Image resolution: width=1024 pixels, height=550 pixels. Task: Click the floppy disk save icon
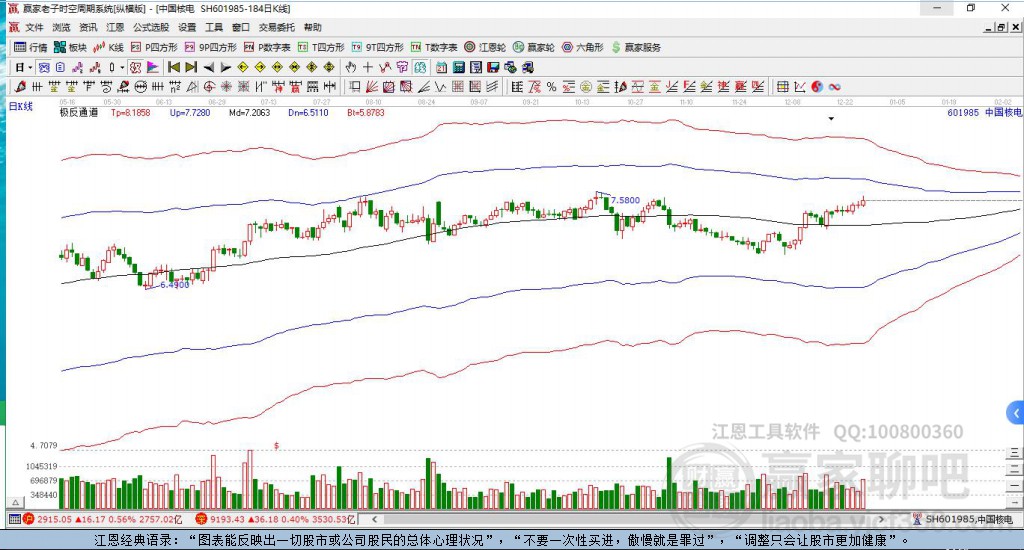coord(493,67)
